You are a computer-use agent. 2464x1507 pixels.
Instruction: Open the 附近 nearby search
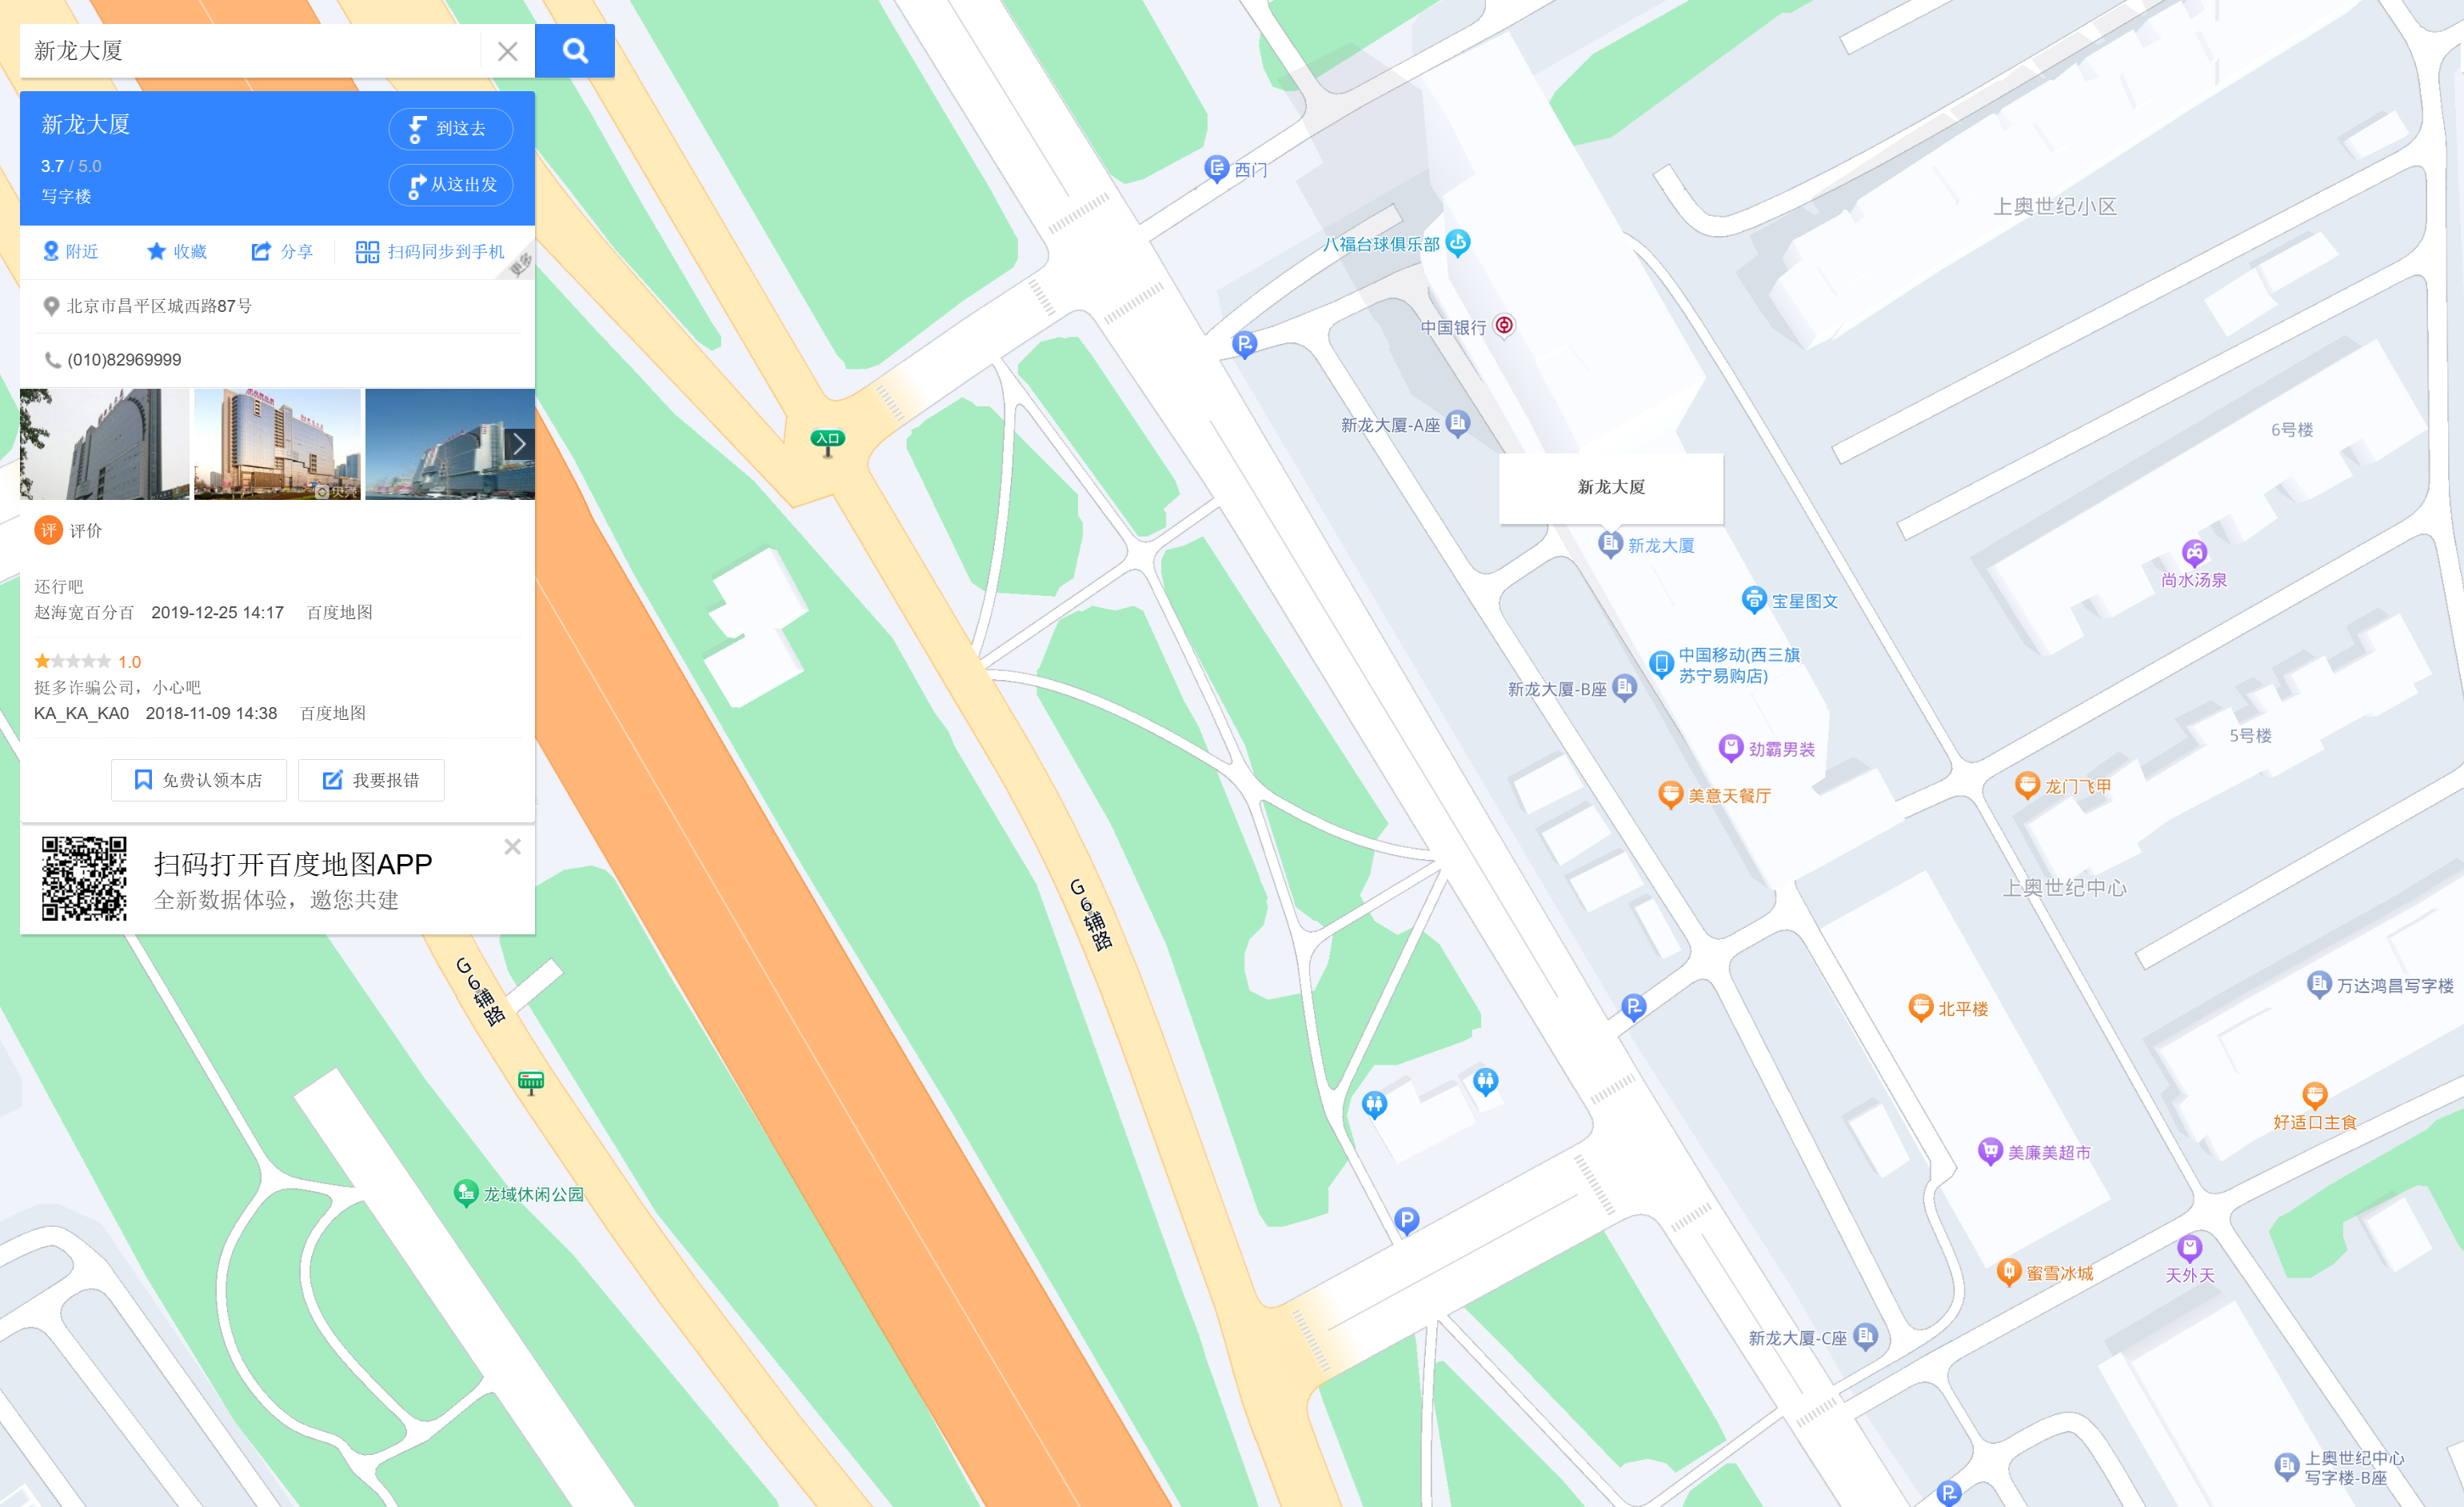coord(70,252)
